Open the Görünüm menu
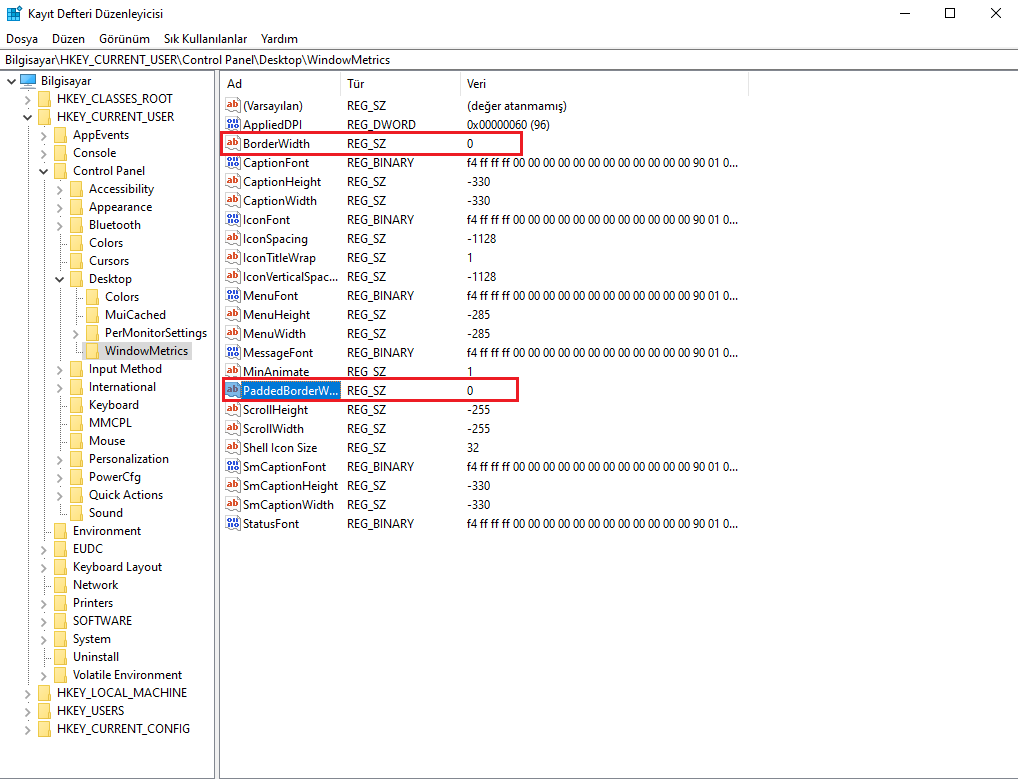 click(124, 39)
